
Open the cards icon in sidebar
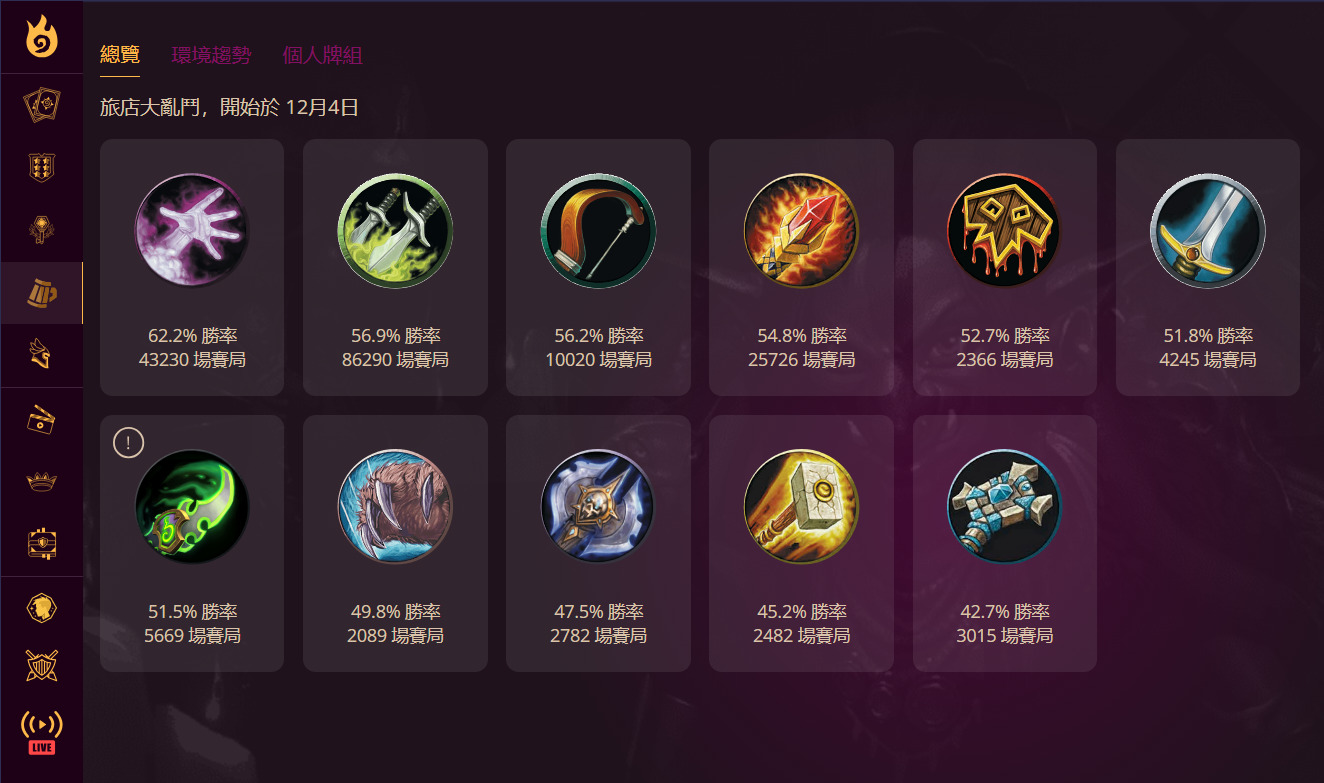(41, 104)
